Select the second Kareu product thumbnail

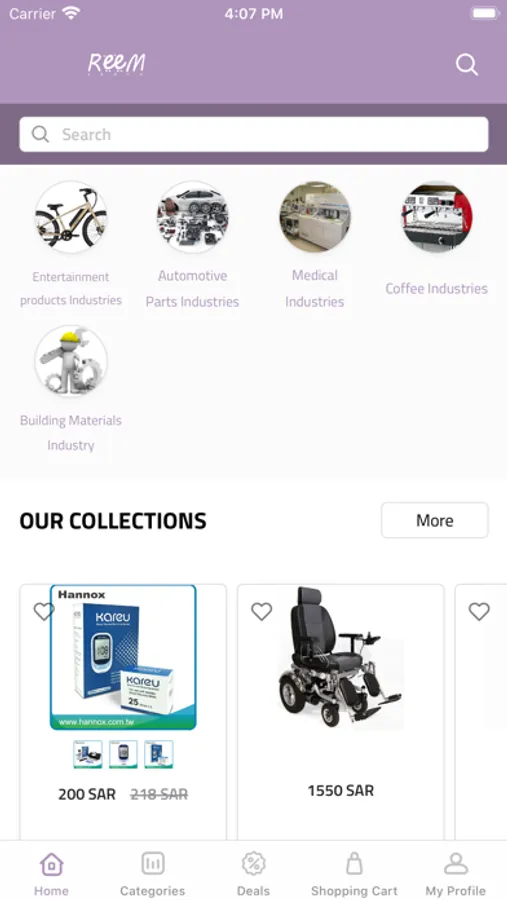coord(123,754)
